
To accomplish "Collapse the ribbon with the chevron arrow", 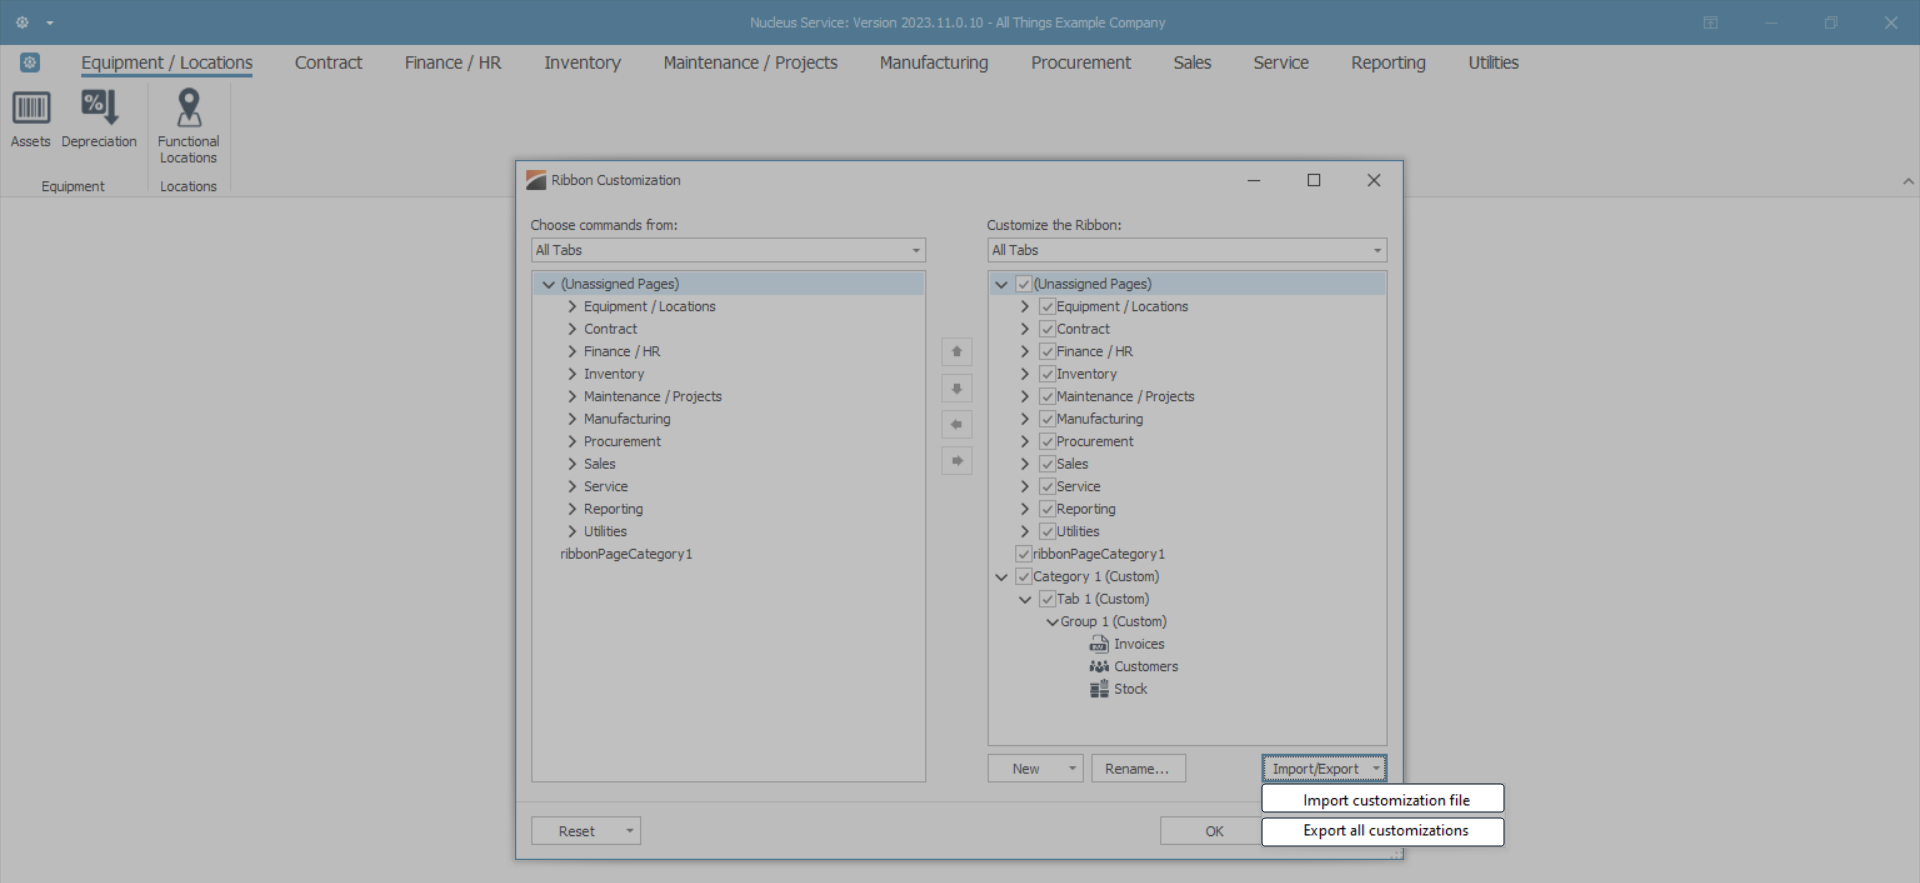I will point(1908,182).
